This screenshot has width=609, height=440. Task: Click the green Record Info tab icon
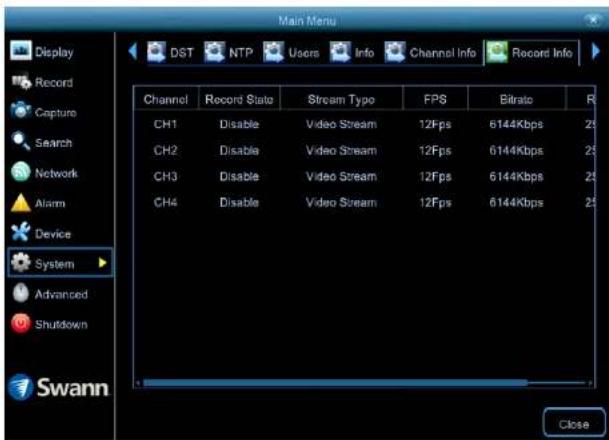[x=497, y=52]
